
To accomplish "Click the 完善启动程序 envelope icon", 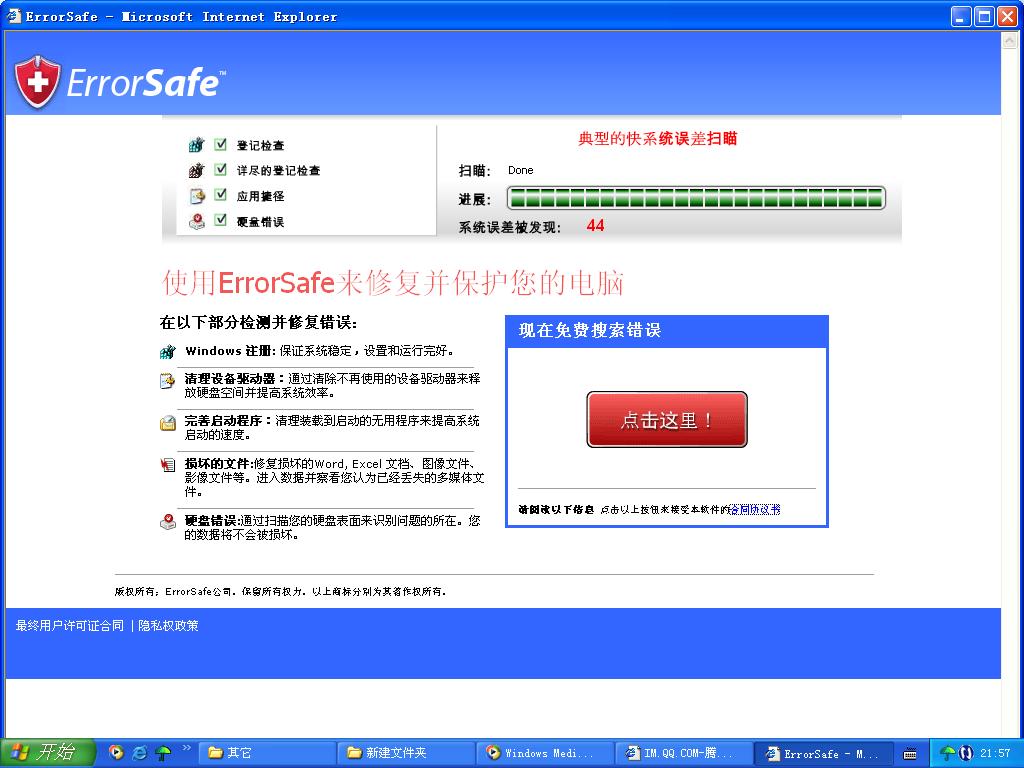I will [168, 423].
